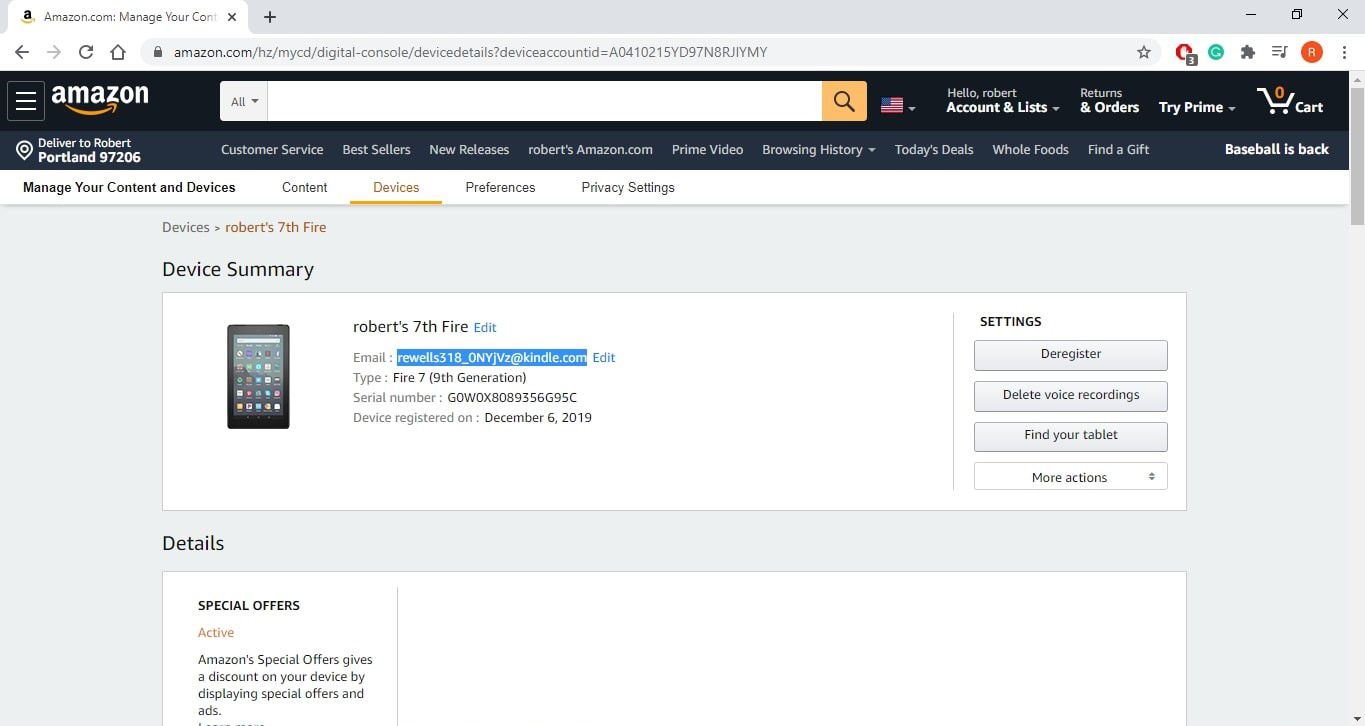Click the Active special offers status
1365x726 pixels.
[216, 632]
